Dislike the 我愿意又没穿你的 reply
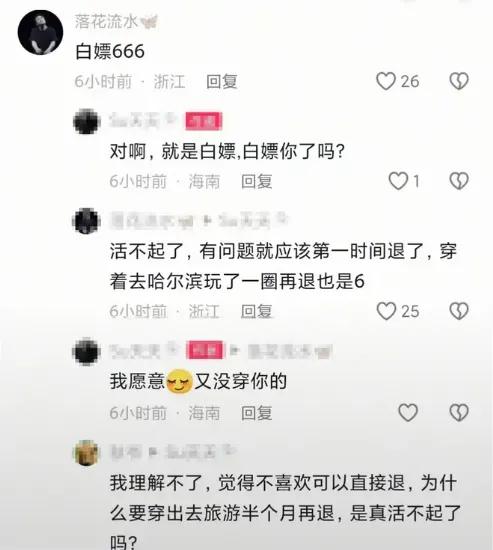 pyautogui.click(x=459, y=412)
